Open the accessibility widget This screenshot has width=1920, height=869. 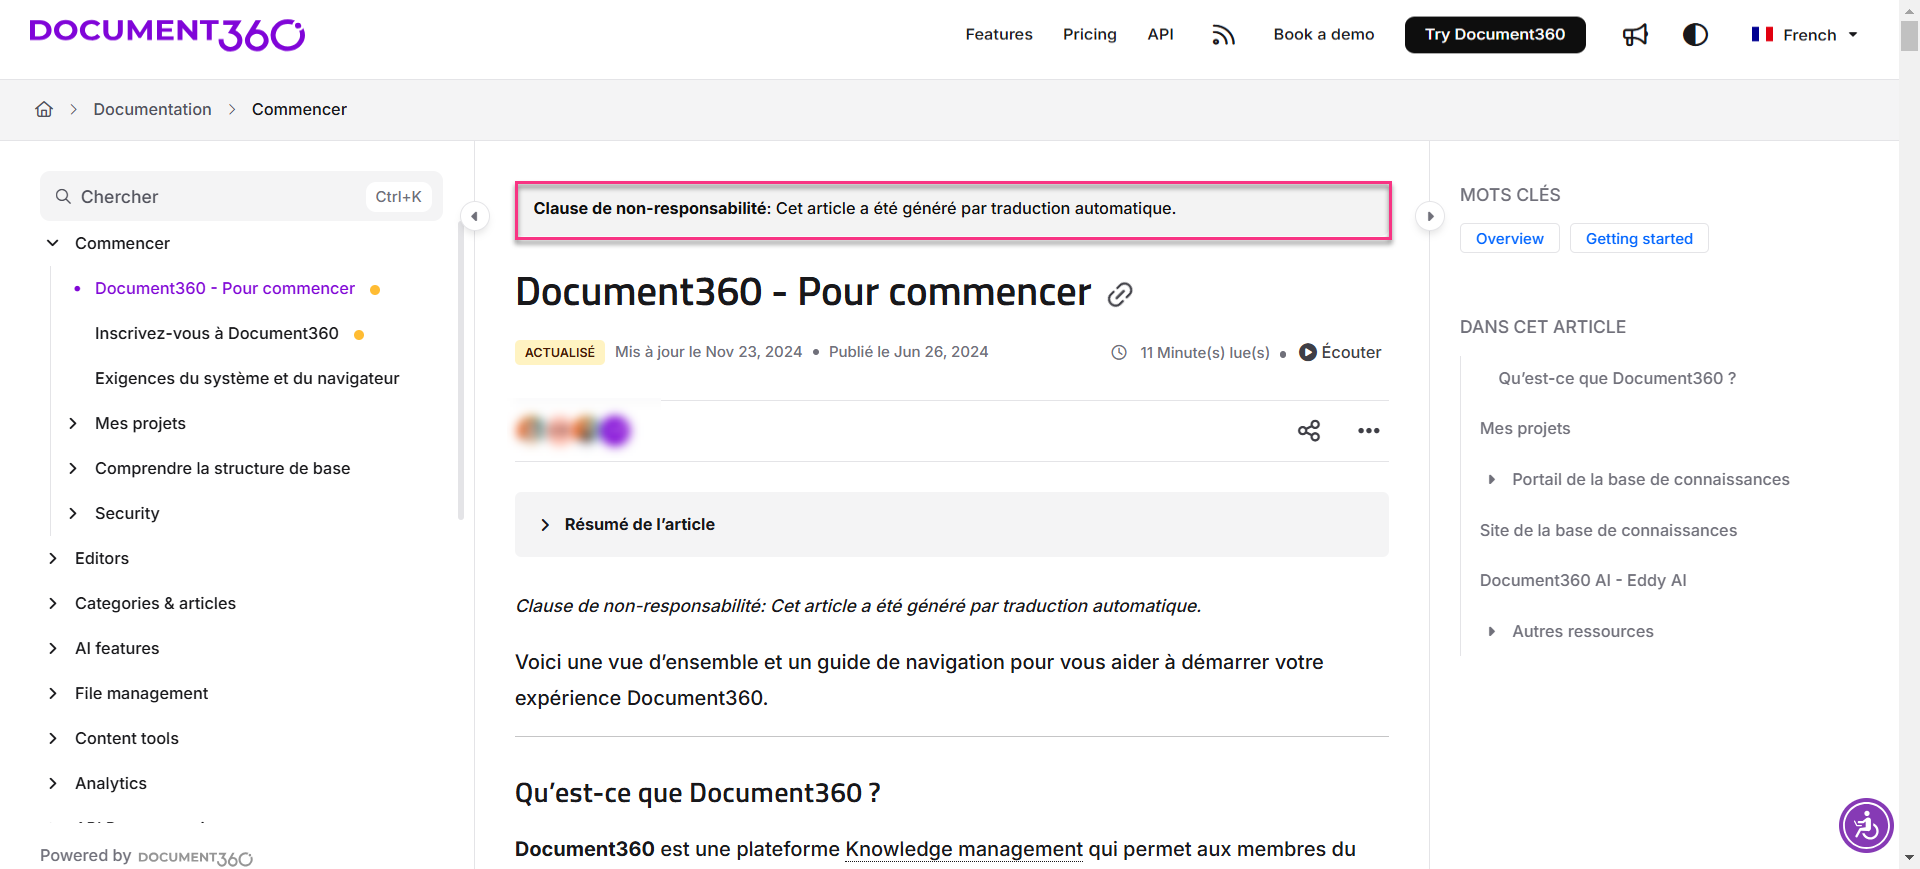coord(1866,826)
